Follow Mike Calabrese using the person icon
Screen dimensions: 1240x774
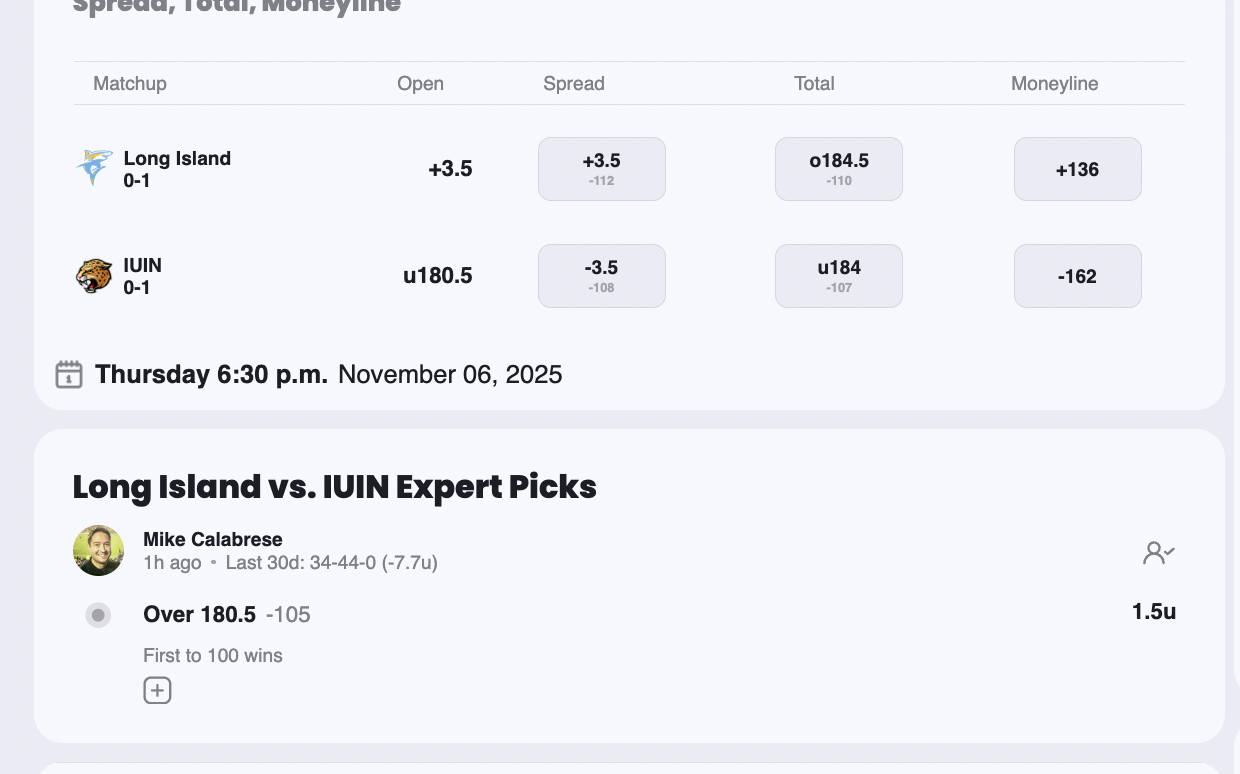(x=1158, y=552)
